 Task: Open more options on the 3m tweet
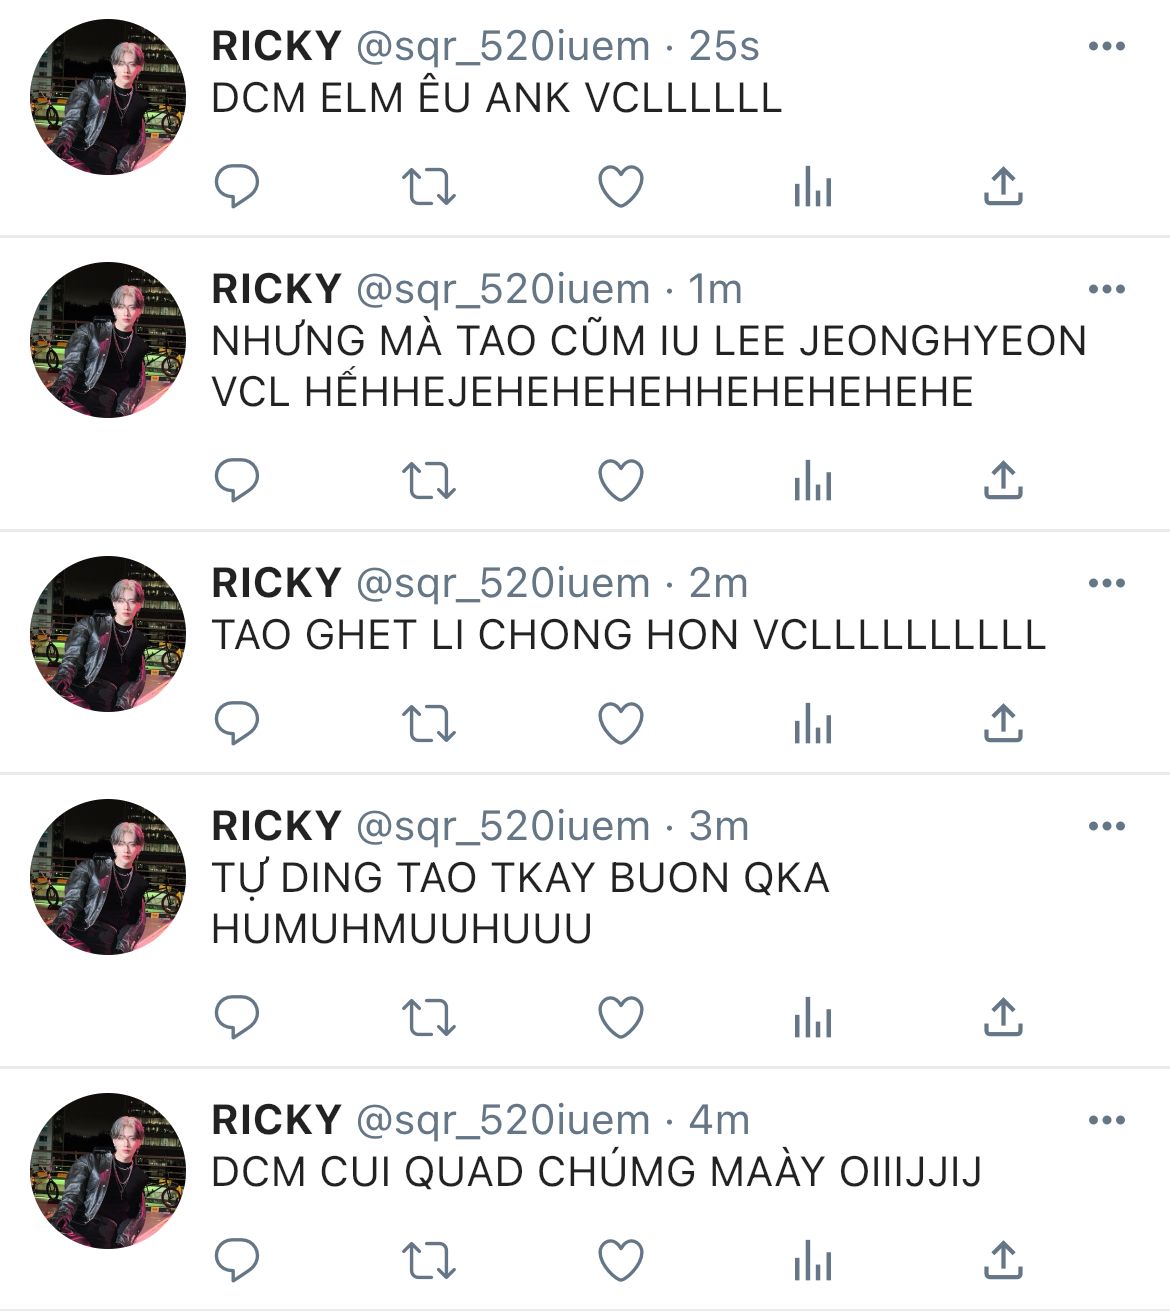coord(1106,826)
